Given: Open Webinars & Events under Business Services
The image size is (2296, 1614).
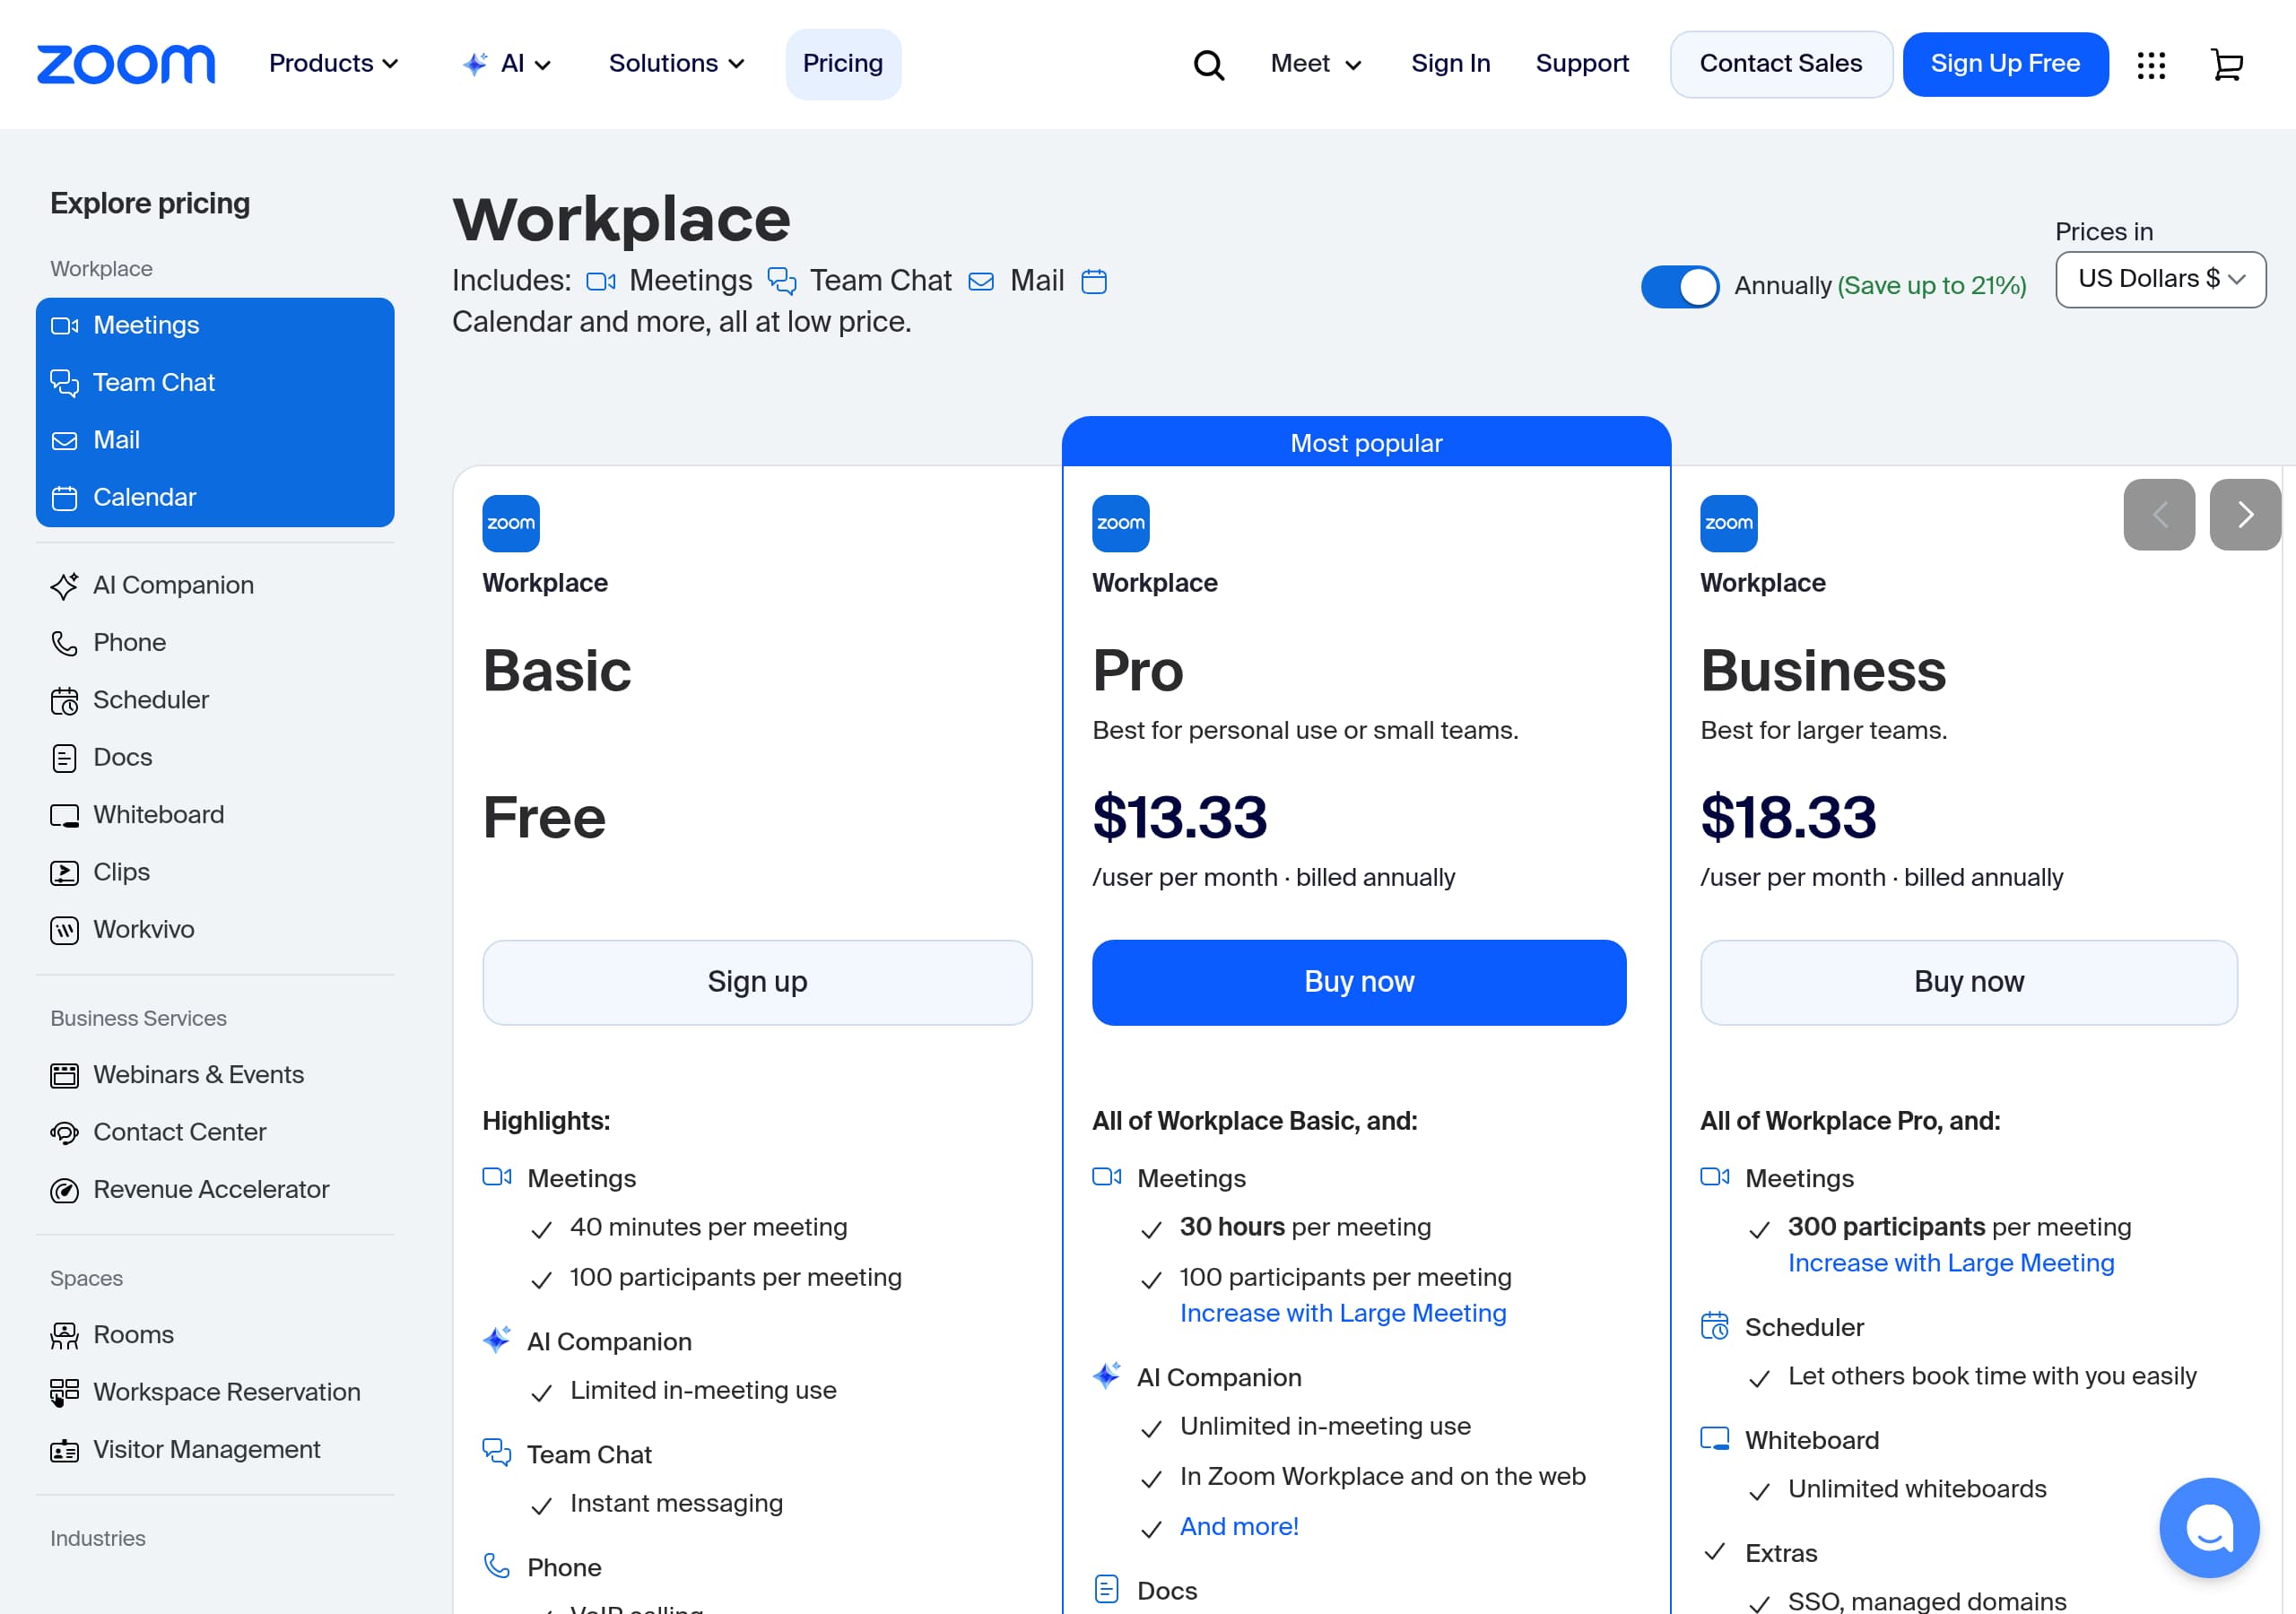Looking at the screenshot, I should point(199,1074).
